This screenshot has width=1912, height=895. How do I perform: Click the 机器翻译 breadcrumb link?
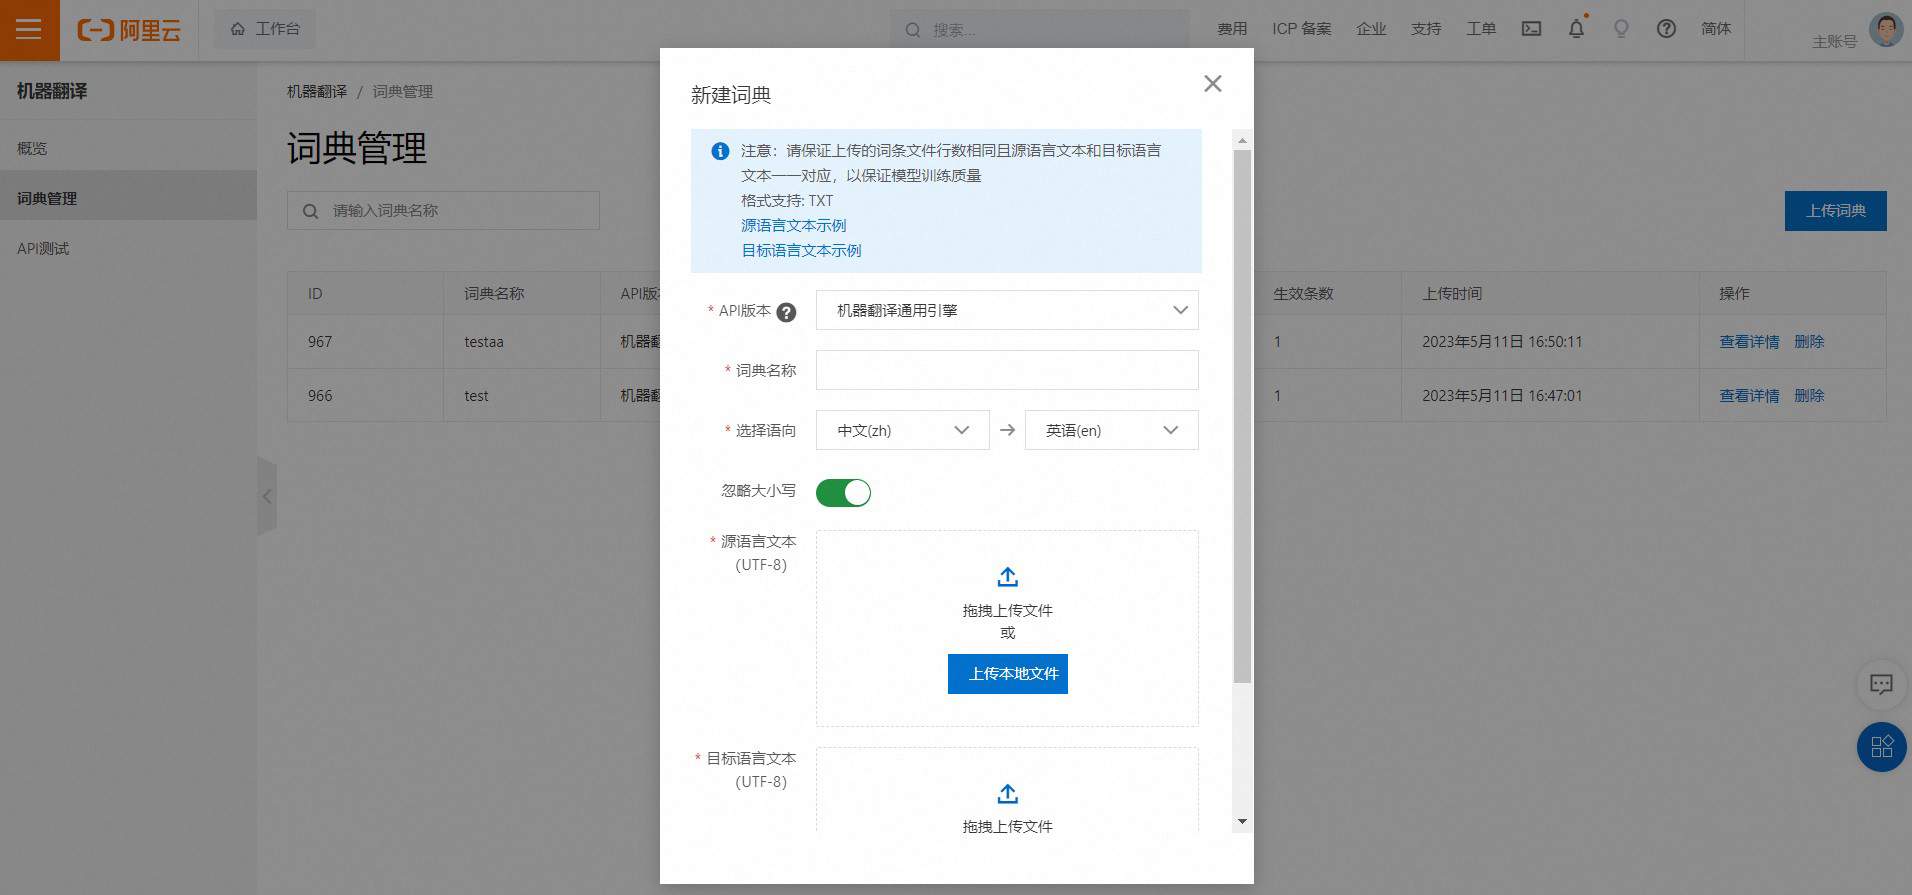click(x=317, y=91)
